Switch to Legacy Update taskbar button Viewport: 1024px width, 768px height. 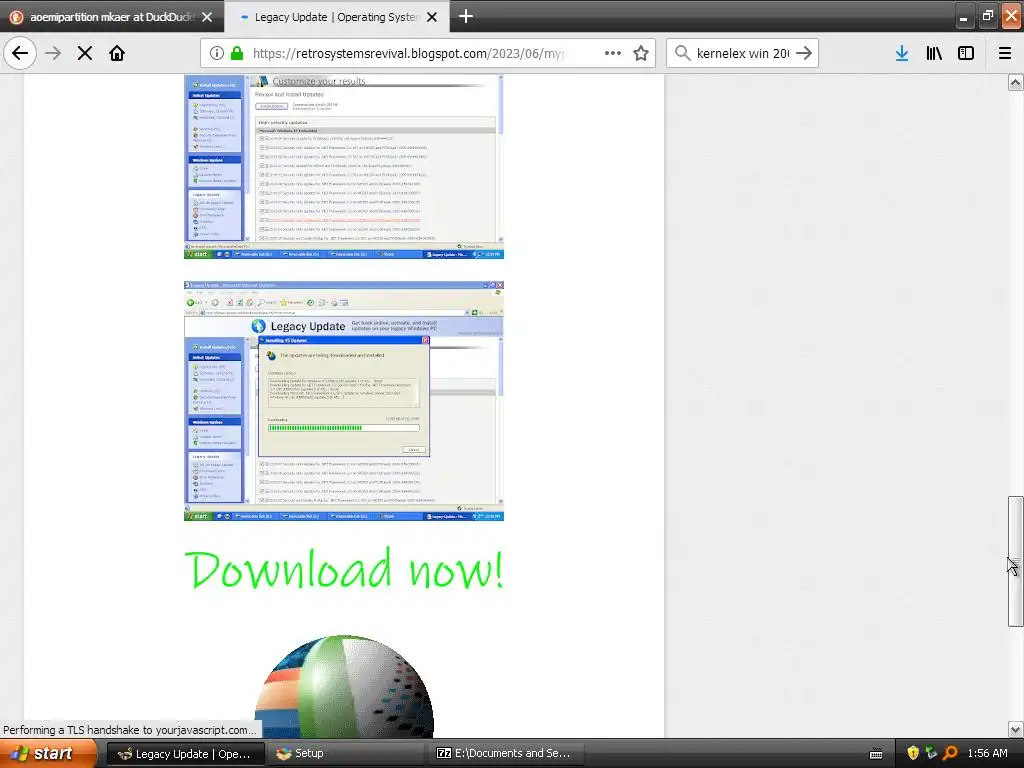[185, 754]
